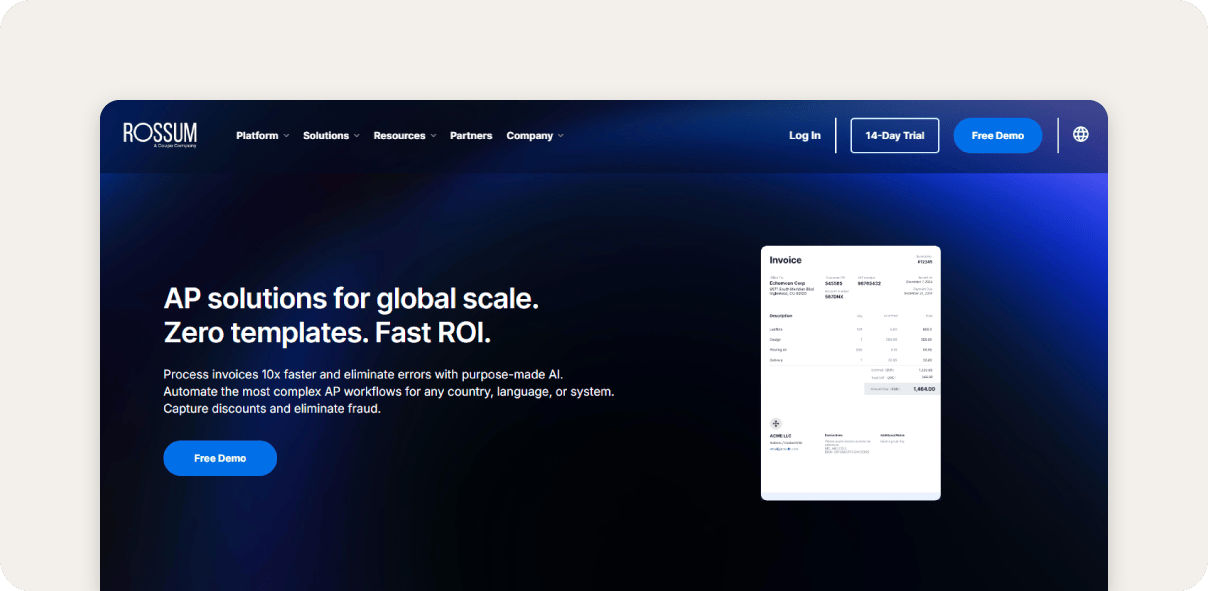Start the 14-Day Trial button
The width and height of the screenshot is (1208, 591).
pyautogui.click(x=895, y=135)
